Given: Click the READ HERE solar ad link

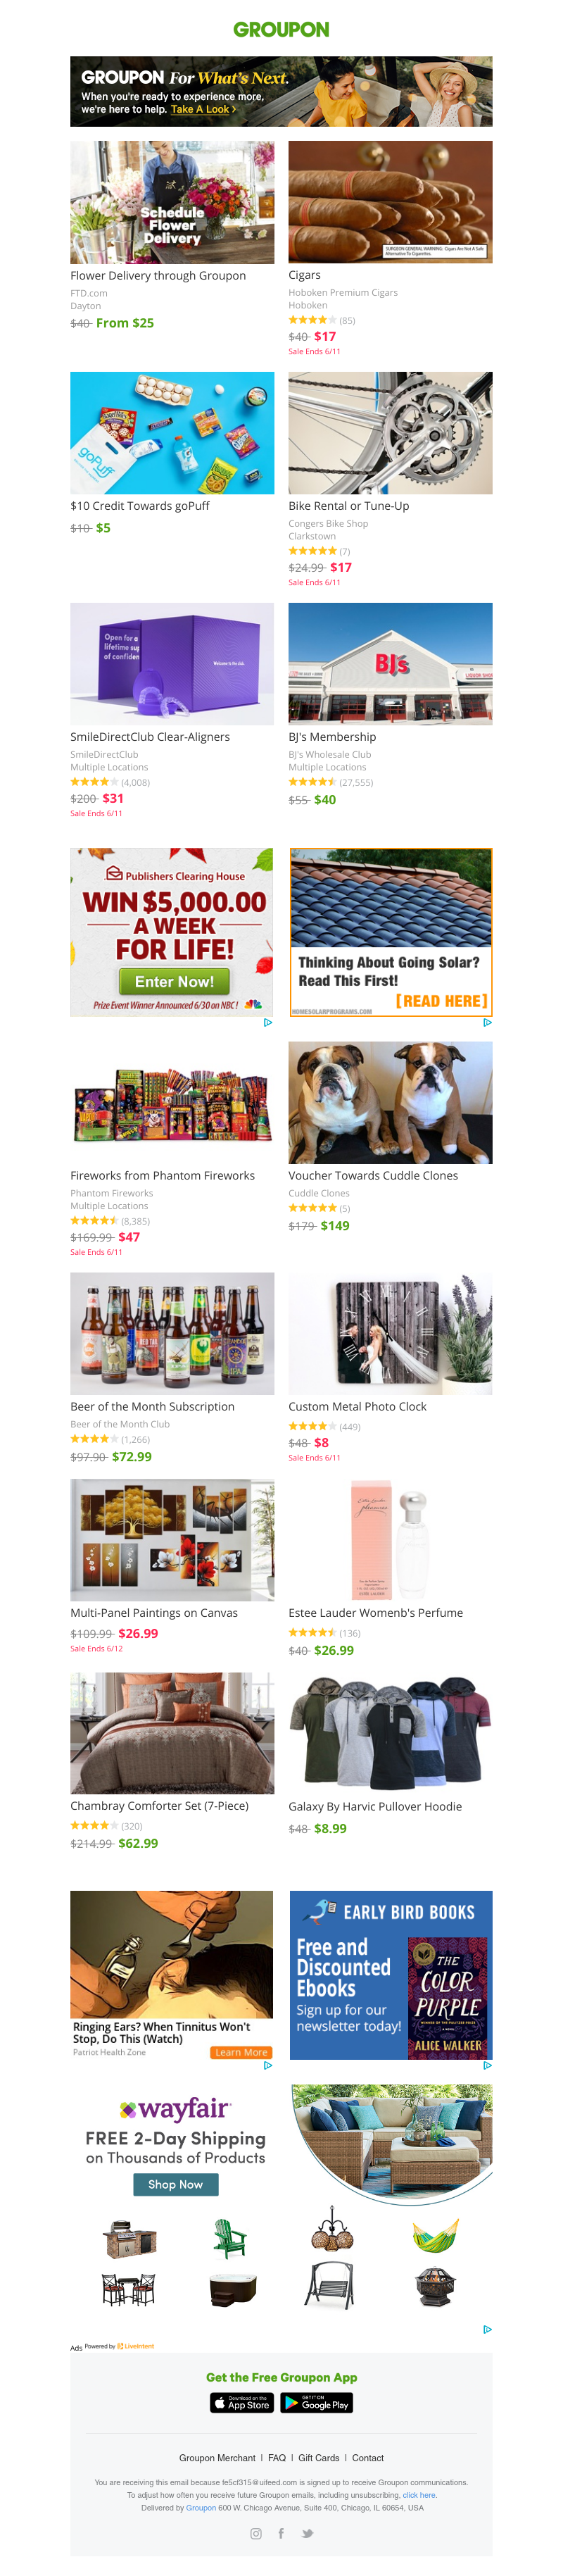Looking at the screenshot, I should tap(441, 1001).
